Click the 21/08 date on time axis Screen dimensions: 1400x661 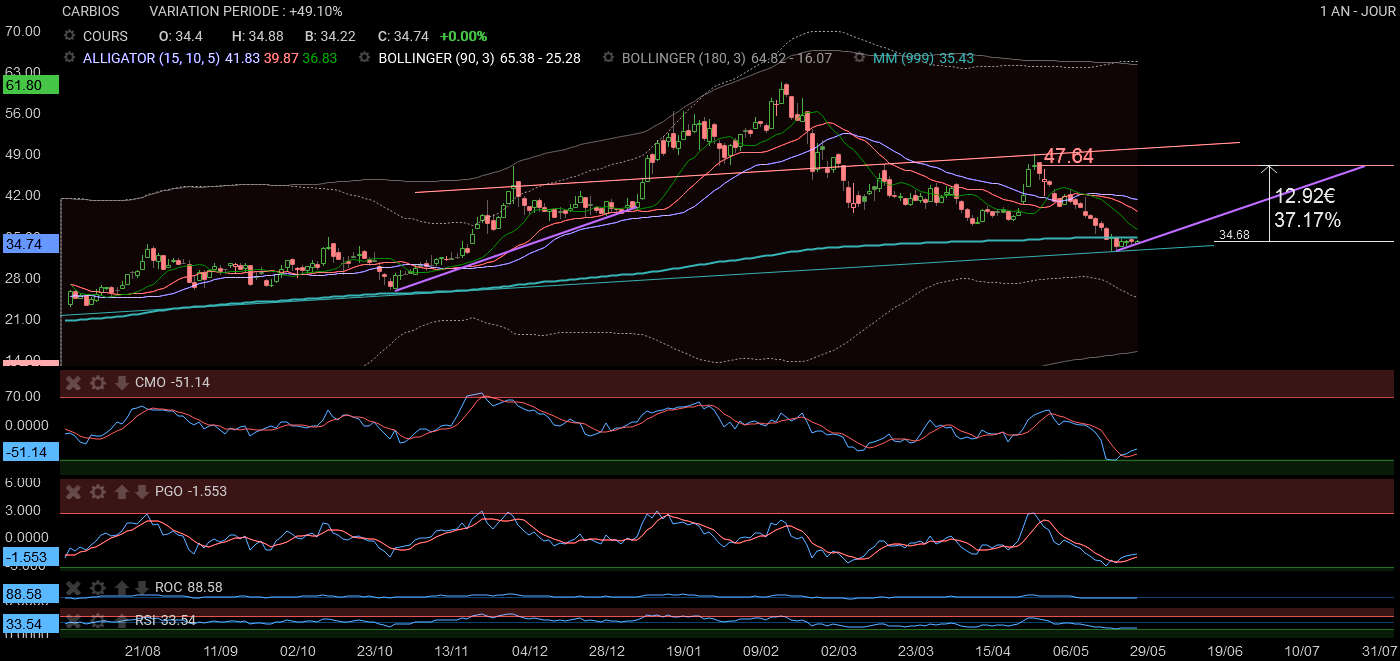click(141, 650)
